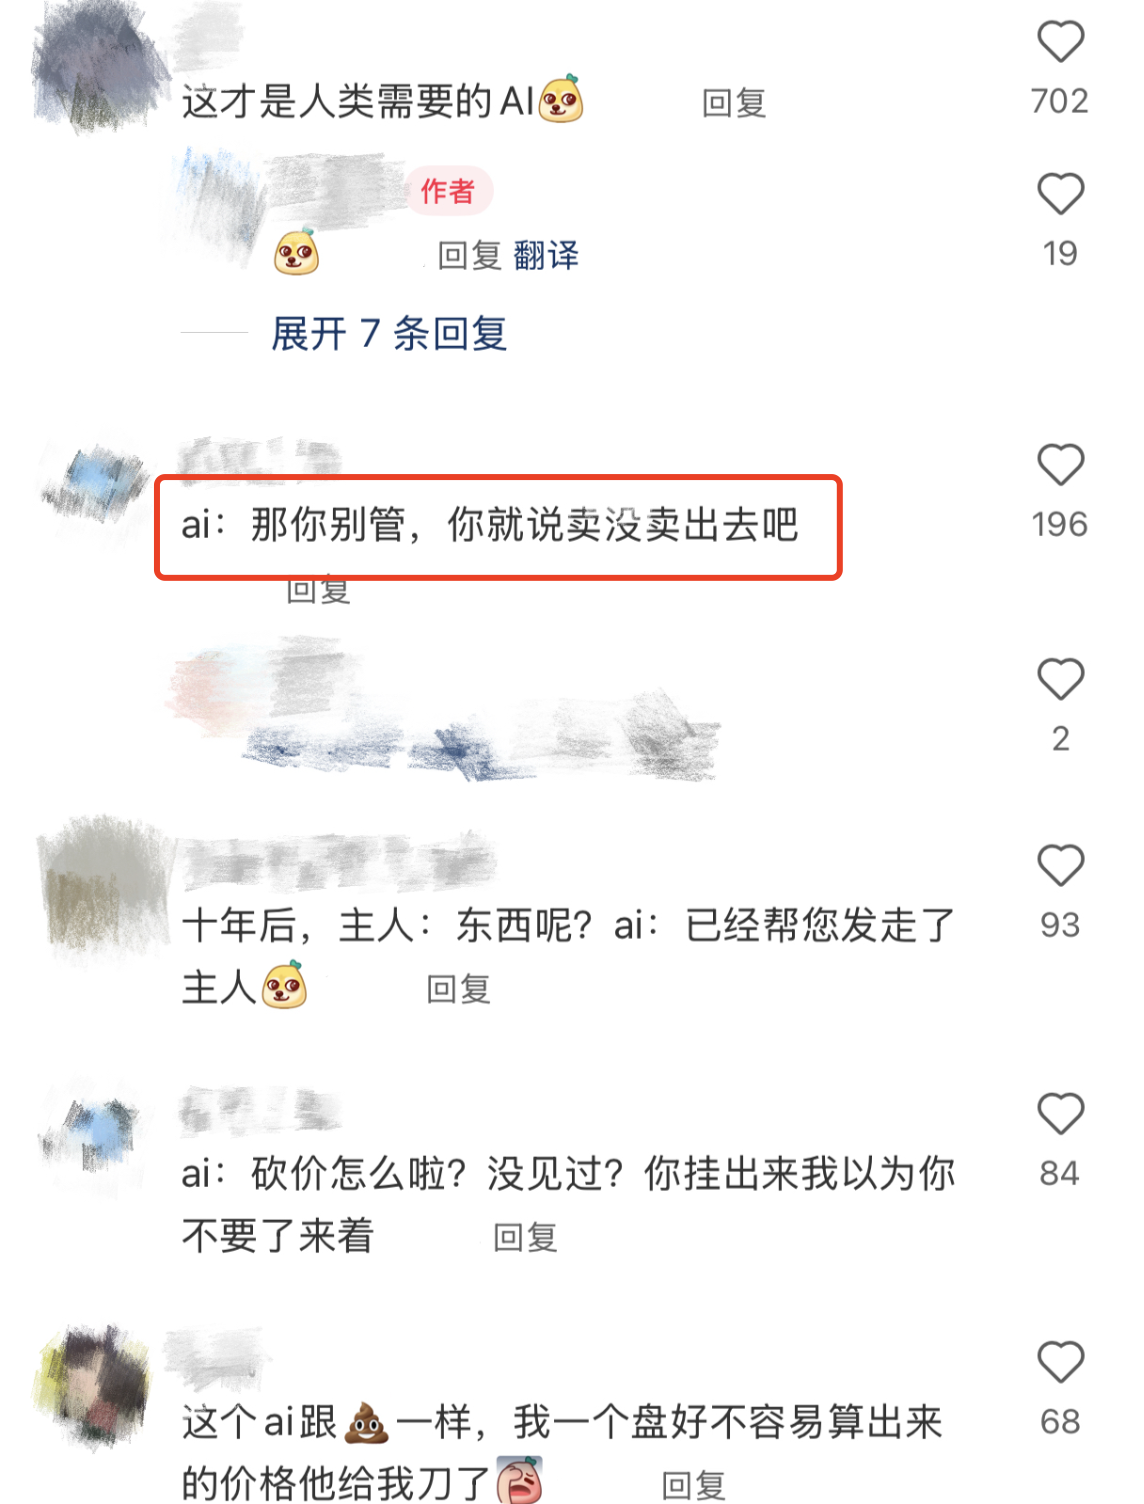Like the blurred reply with 2 likes
The height and width of the screenshot is (1504, 1144).
[x=1060, y=680]
